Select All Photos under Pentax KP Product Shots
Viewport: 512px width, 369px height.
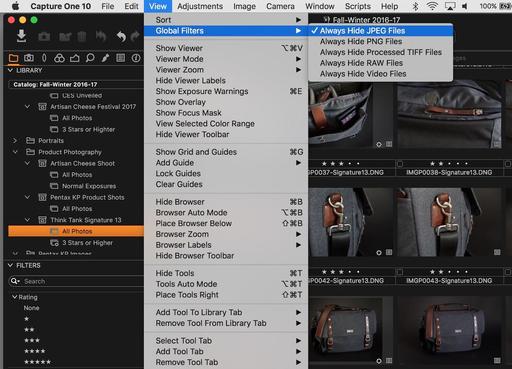[76, 209]
